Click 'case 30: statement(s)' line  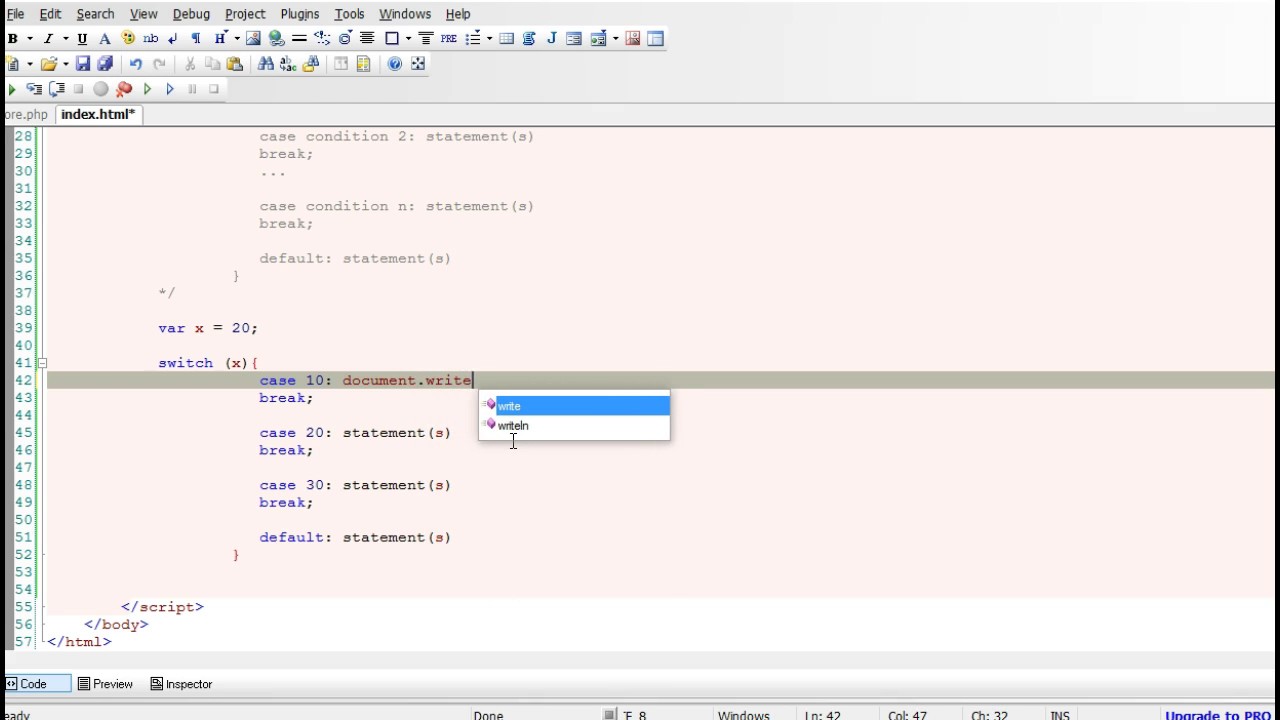click(355, 485)
